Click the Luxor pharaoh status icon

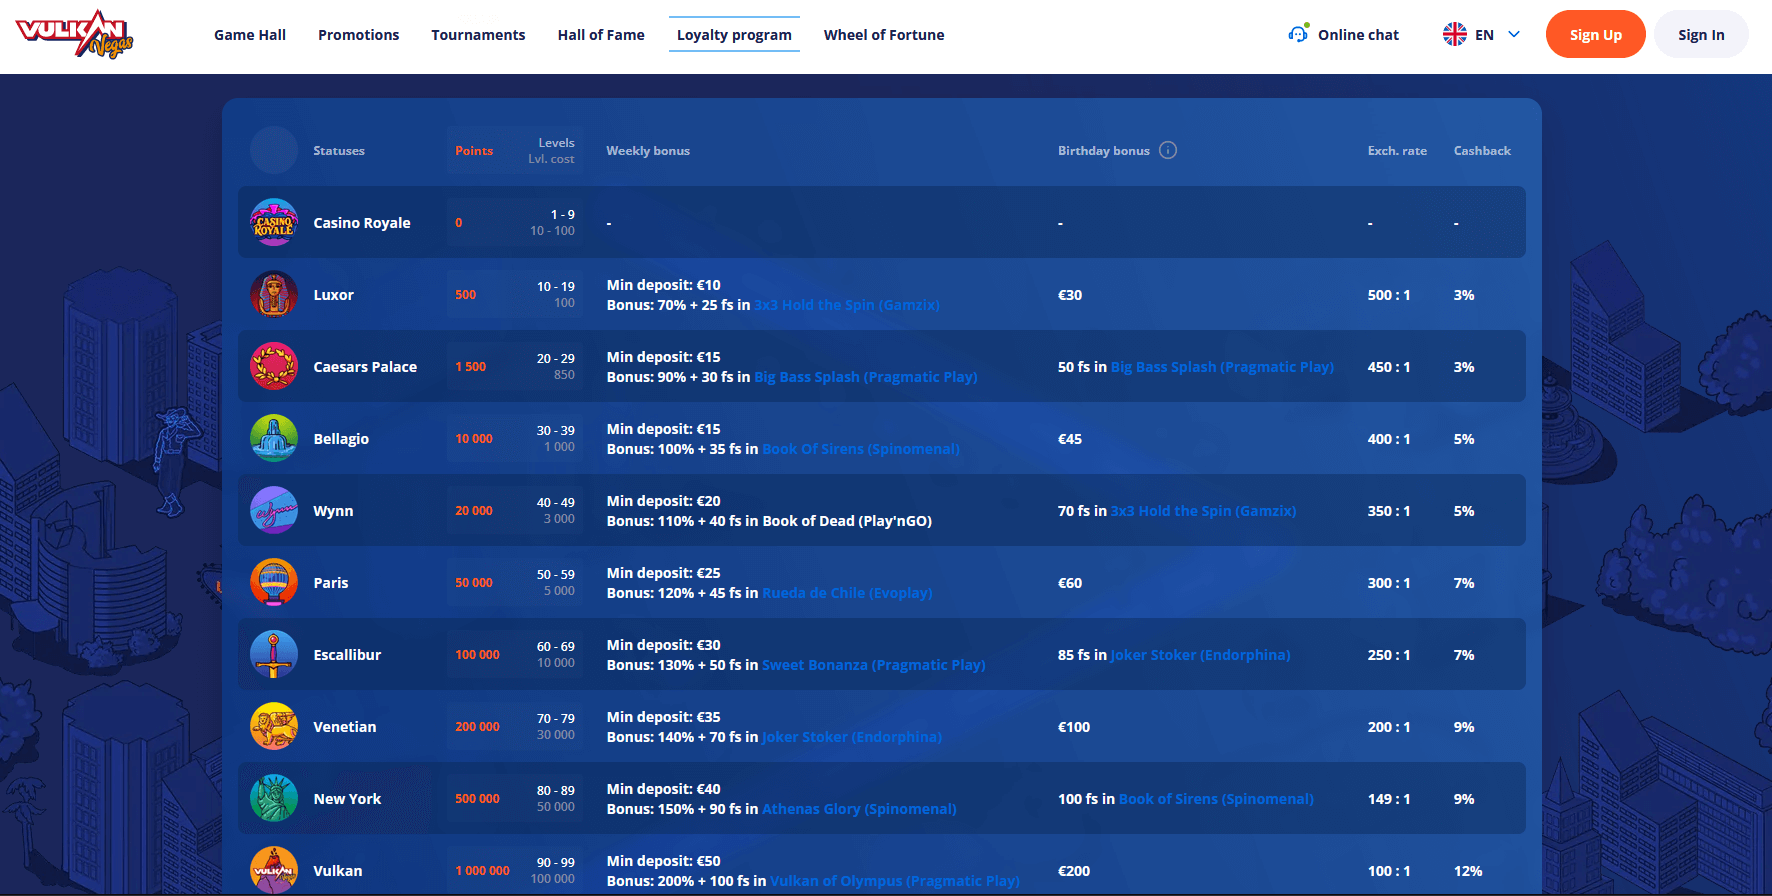tap(274, 294)
